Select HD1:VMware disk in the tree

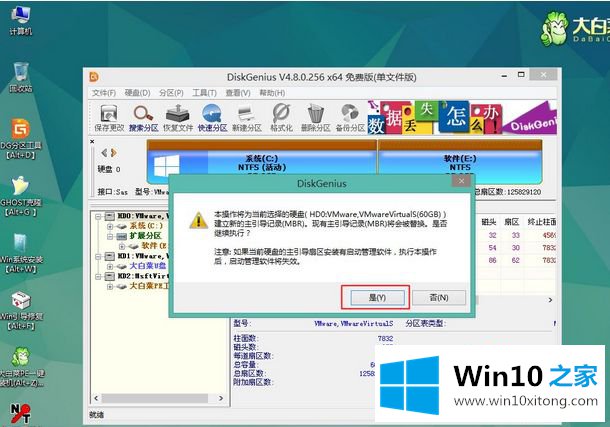pyautogui.click(x=143, y=256)
